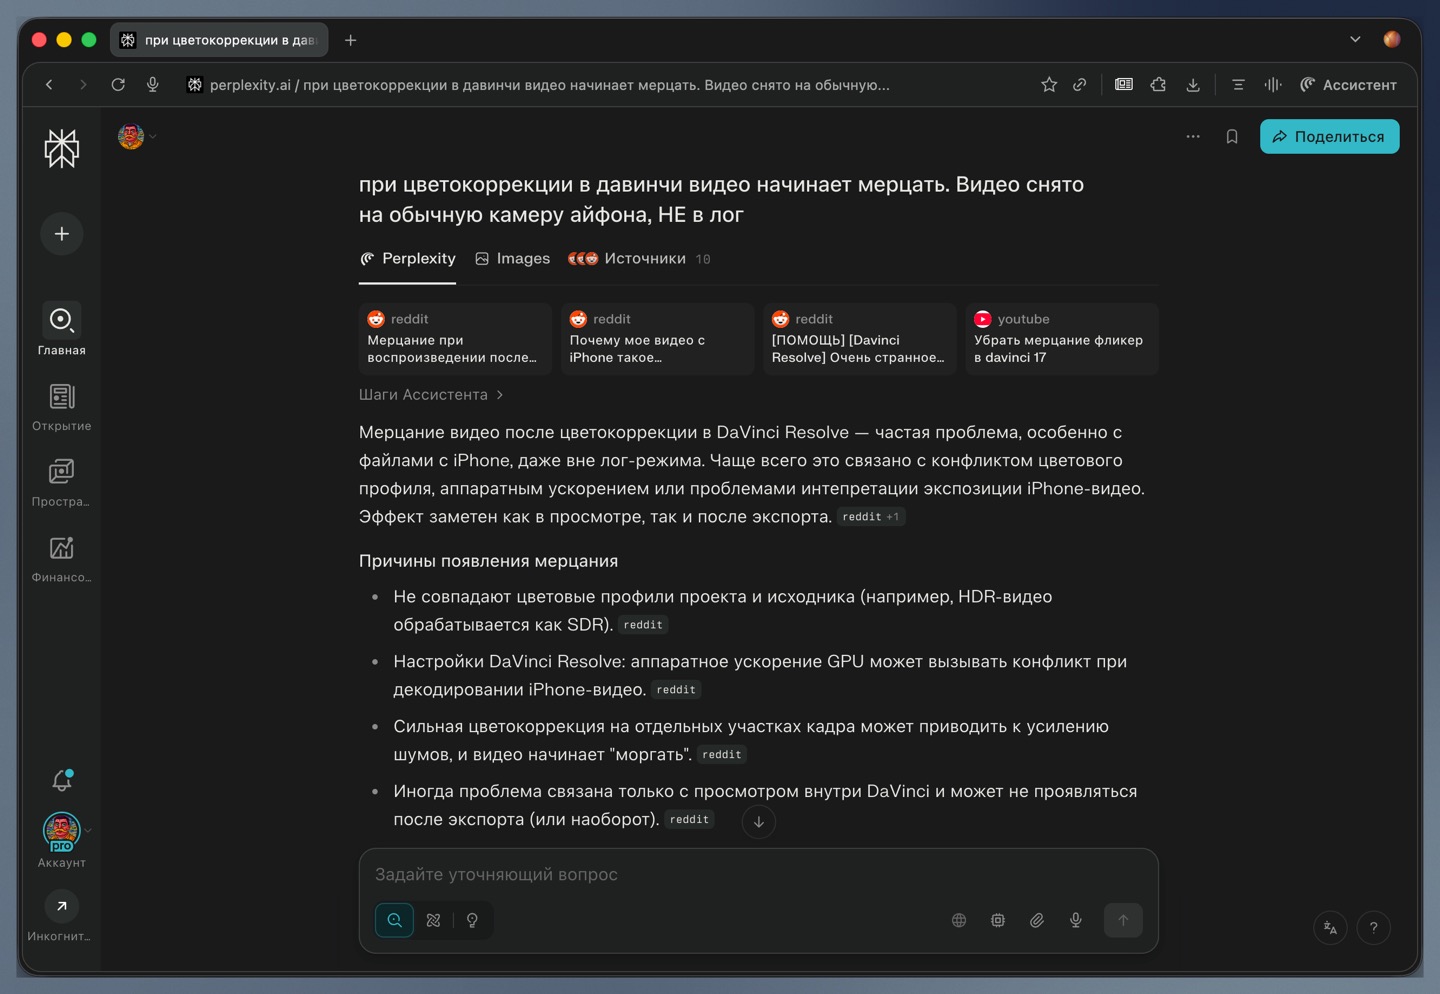Open reddit source '[ПОМОЩЬ] [Davinci Resolve] Очень странное…'
1440x994 pixels.
859,339
